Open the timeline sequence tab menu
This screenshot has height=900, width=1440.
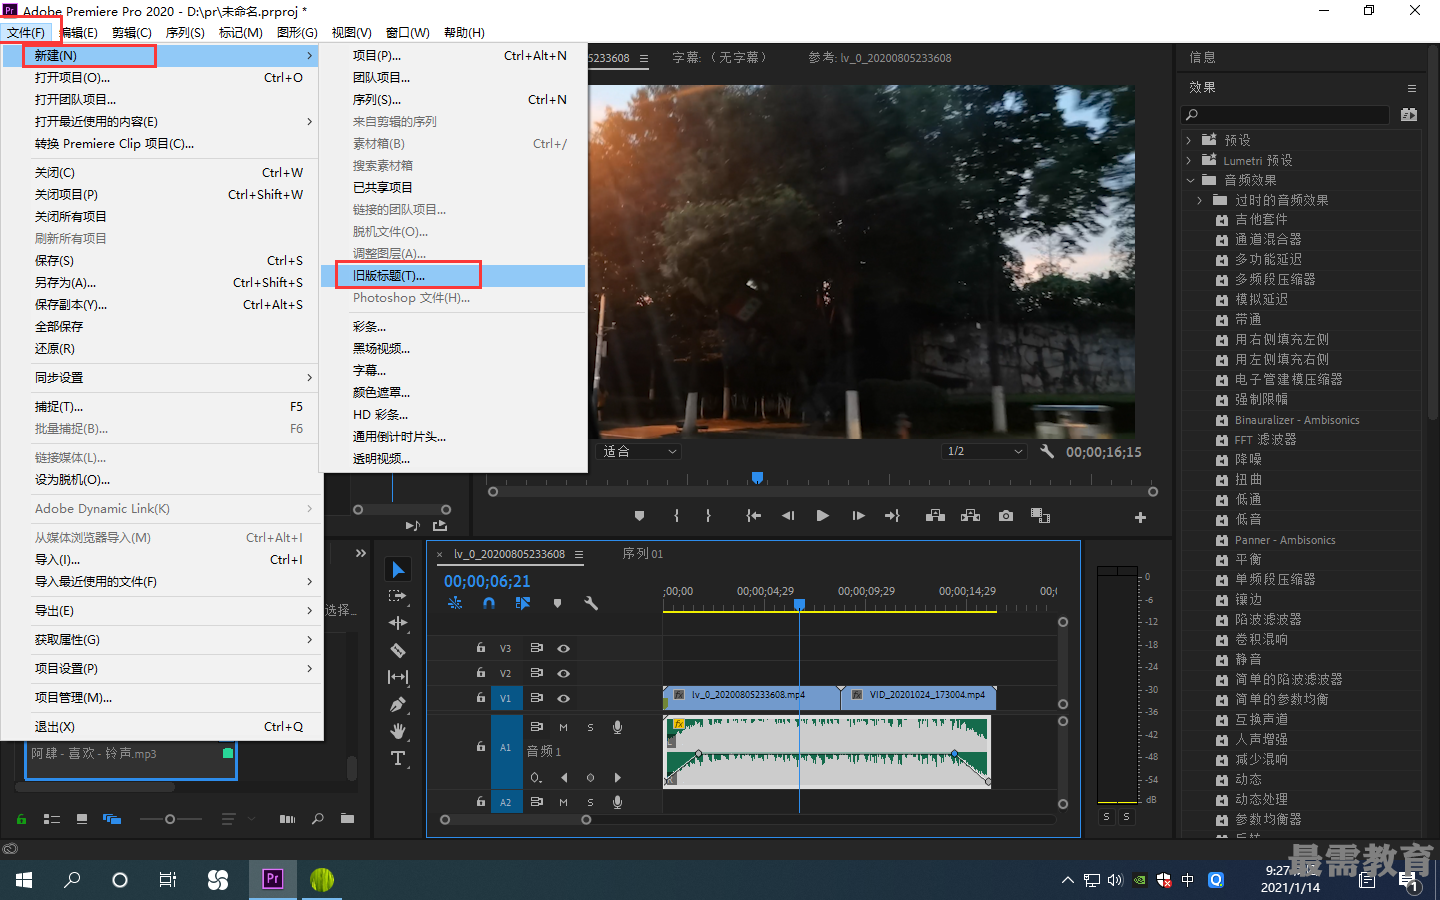point(579,554)
